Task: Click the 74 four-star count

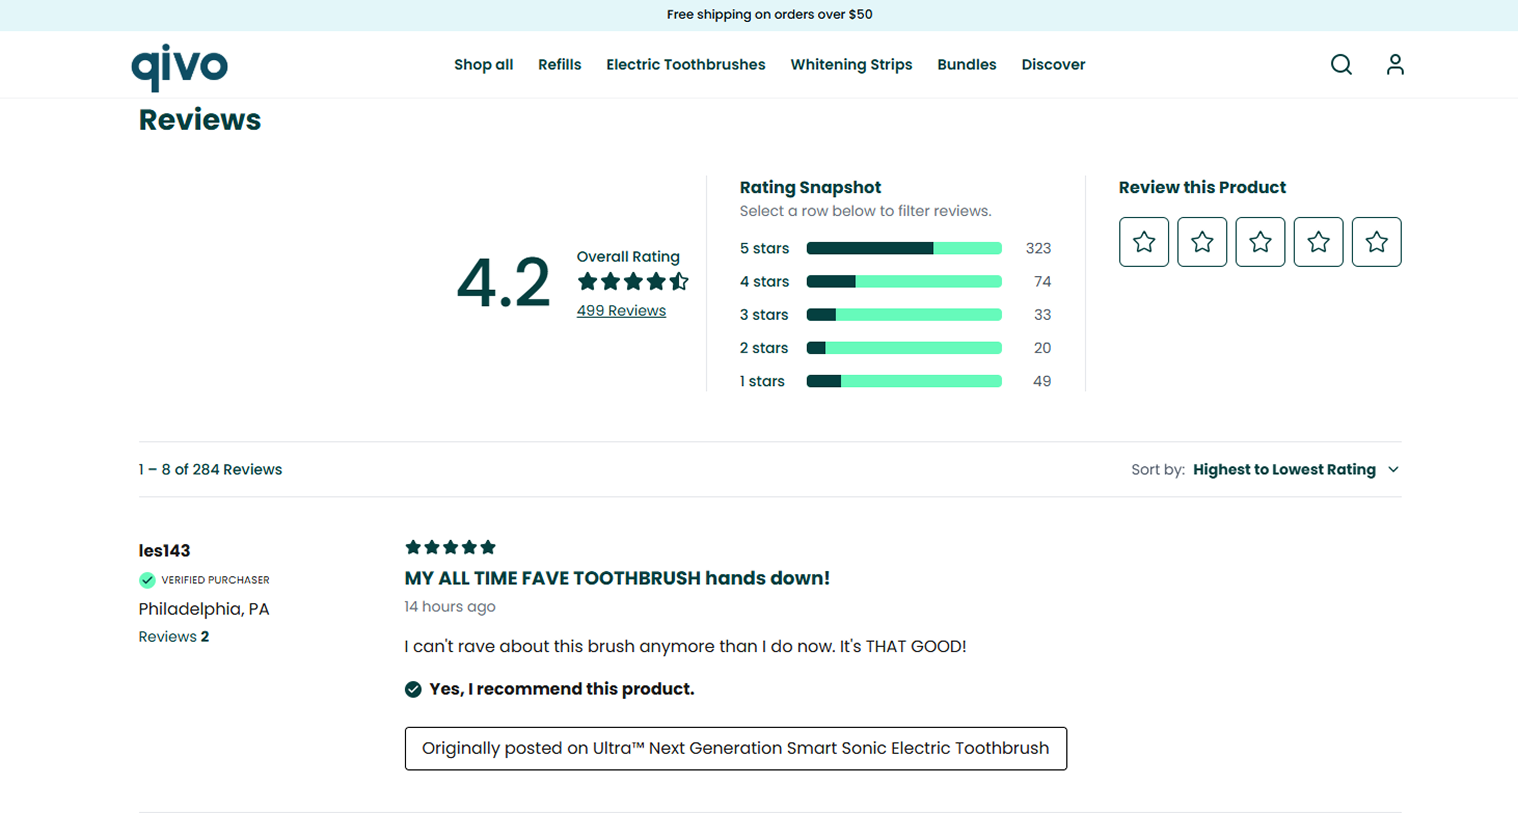Action: point(1042,282)
